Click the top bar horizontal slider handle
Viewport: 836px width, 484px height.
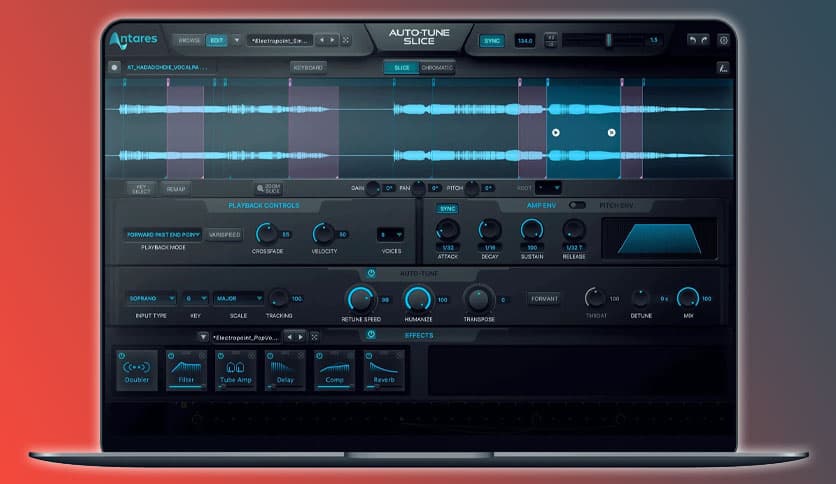pyautogui.click(x=608, y=41)
